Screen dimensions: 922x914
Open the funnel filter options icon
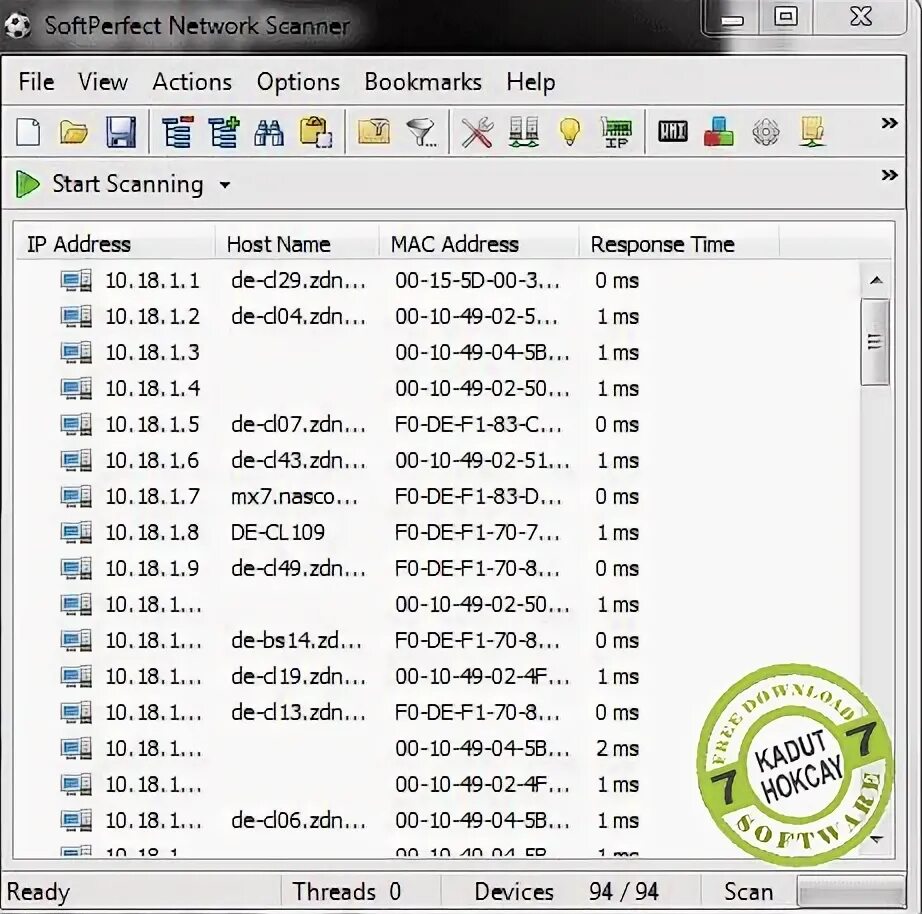[421, 132]
